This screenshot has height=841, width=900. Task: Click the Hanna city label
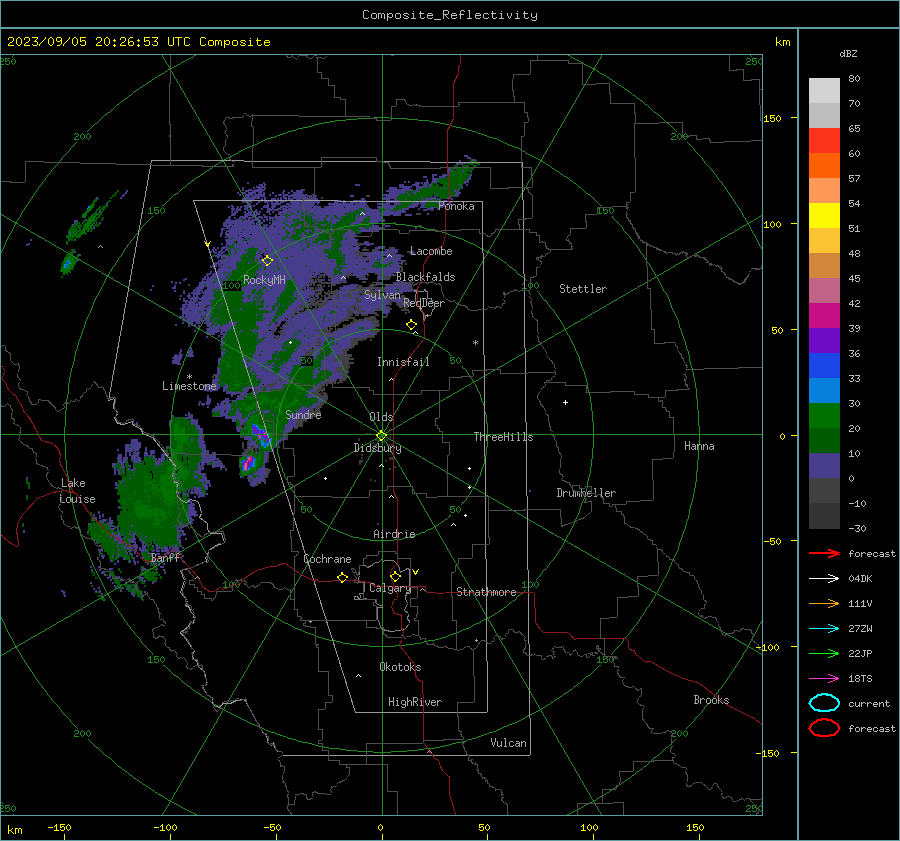coord(699,446)
